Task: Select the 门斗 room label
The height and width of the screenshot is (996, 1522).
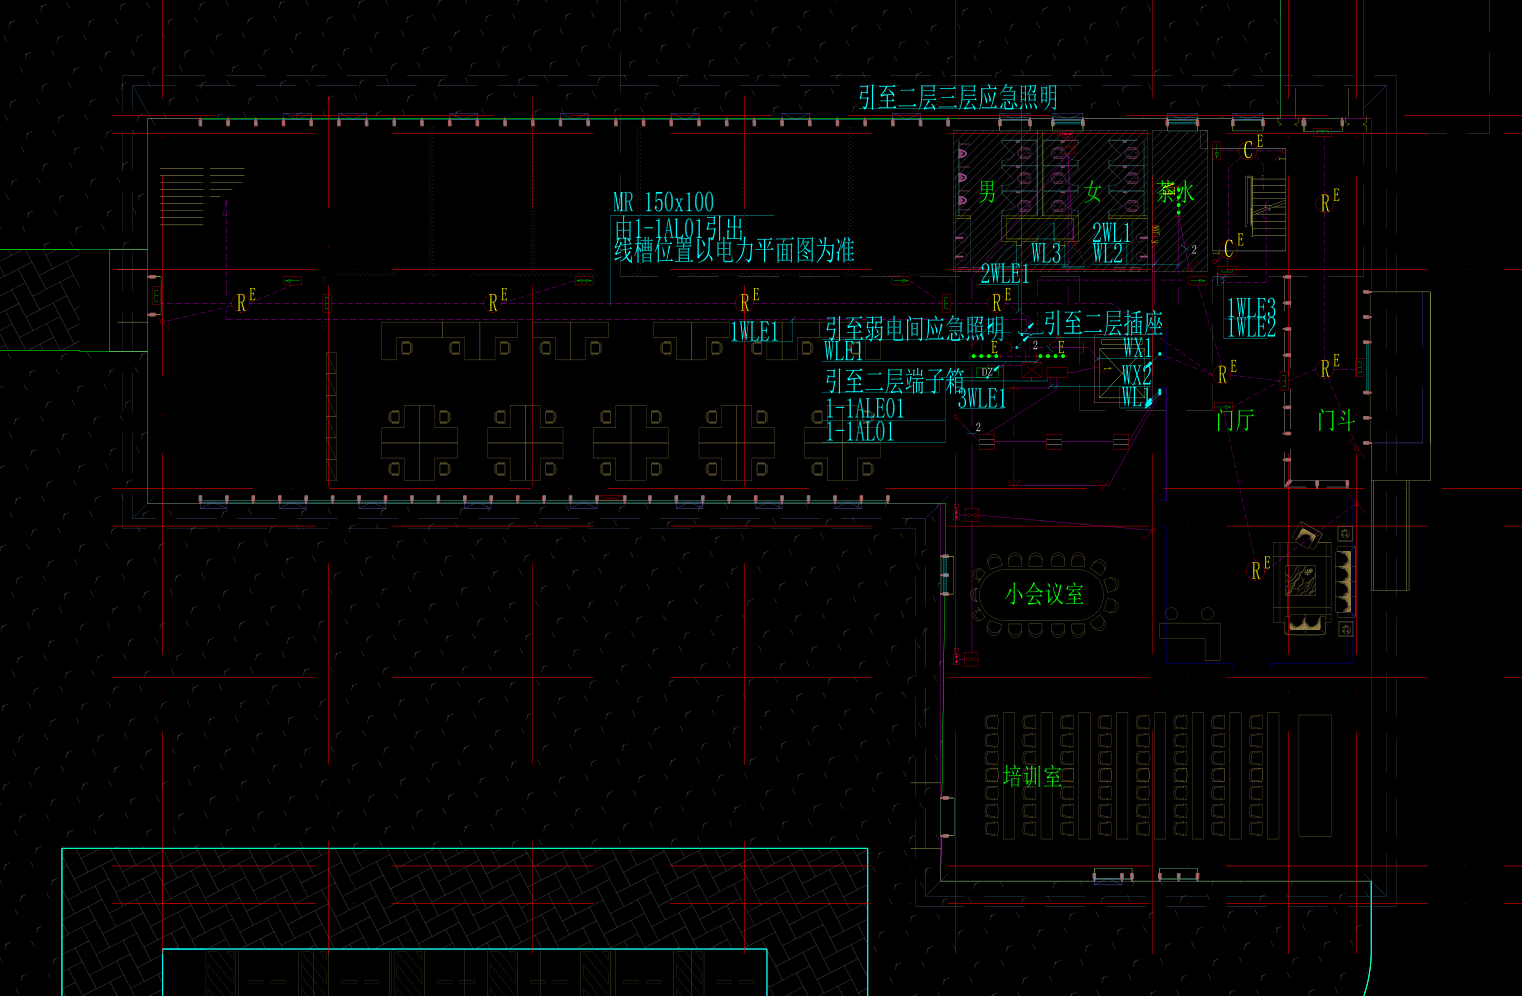Action: (1335, 421)
